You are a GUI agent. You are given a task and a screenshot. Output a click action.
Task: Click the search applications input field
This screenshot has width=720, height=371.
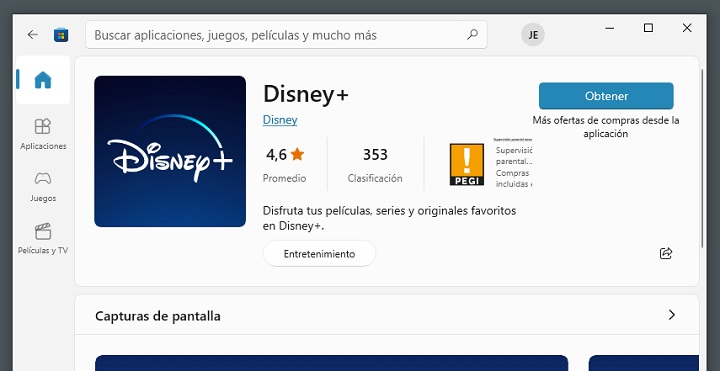tap(286, 35)
